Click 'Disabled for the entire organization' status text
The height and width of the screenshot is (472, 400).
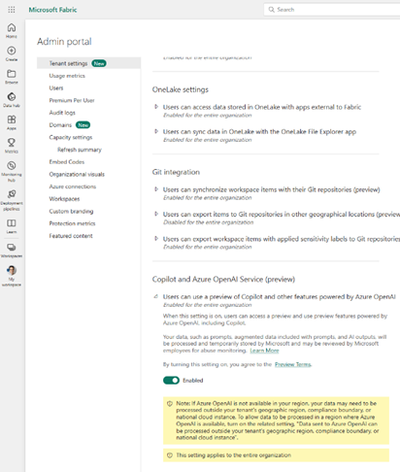[208, 222]
